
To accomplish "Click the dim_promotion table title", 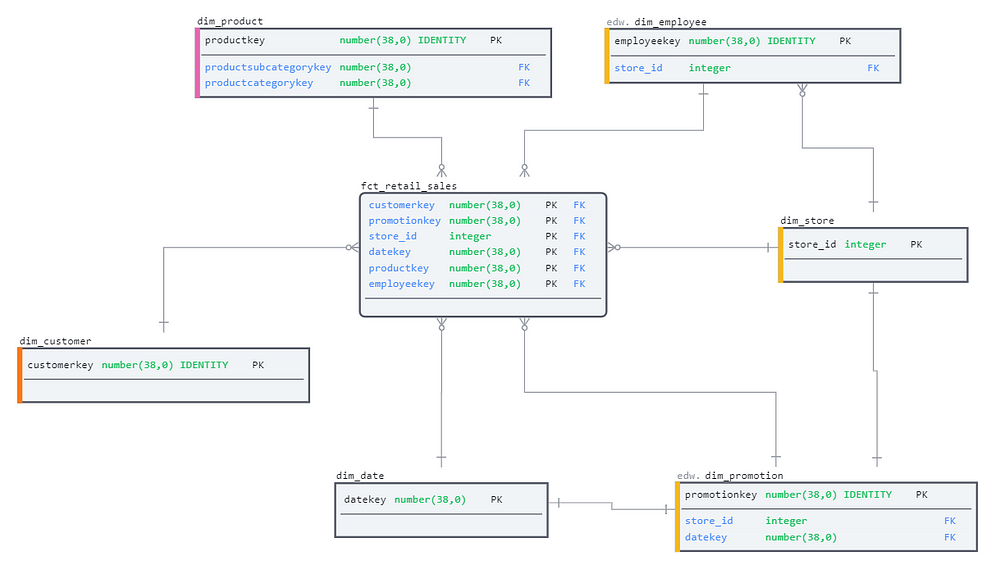I will (x=744, y=476).
